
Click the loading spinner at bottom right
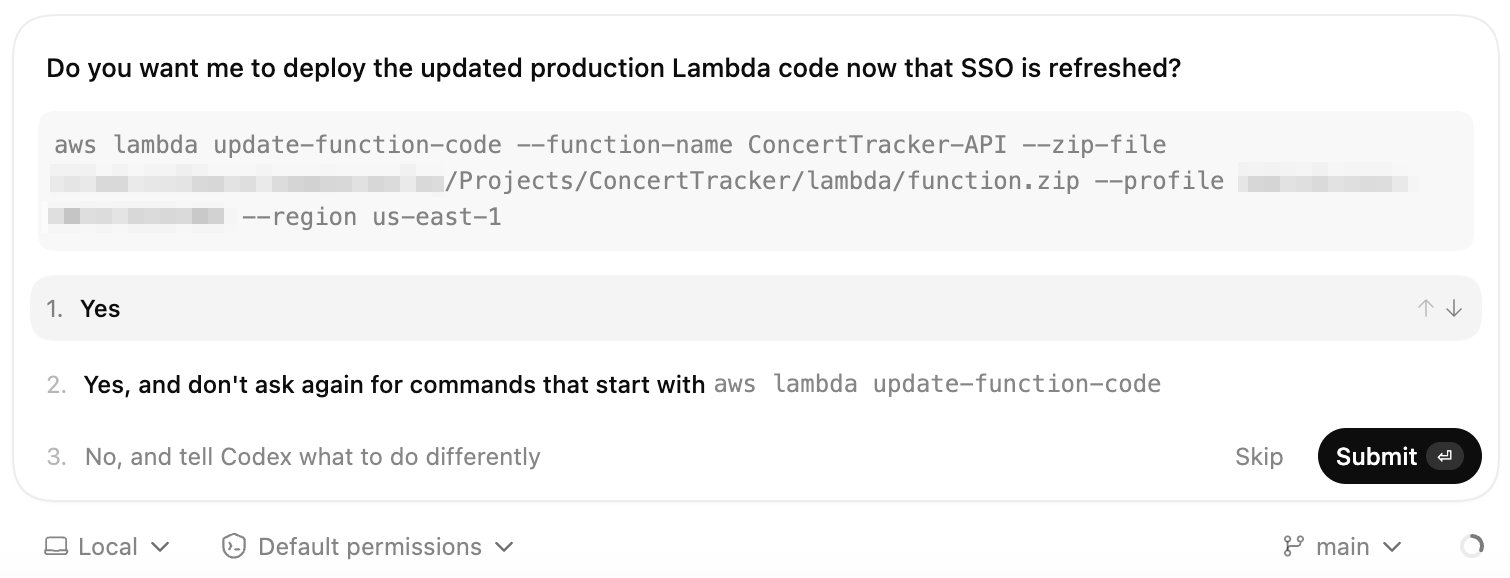pos(1472,546)
